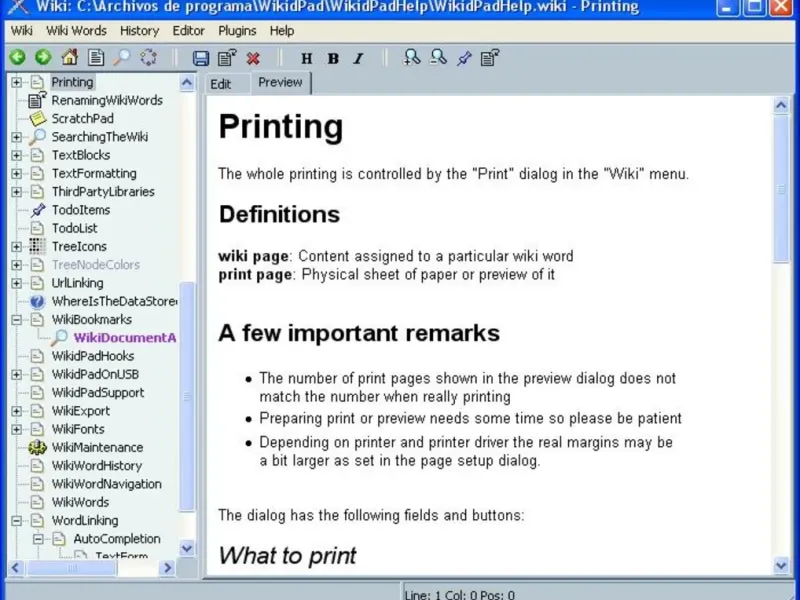
Task: Apply heading format with the H icon
Action: [x=307, y=59]
